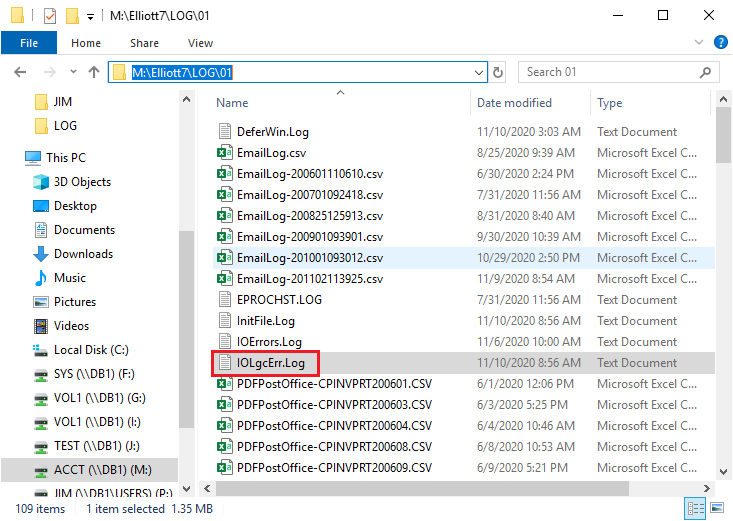
Task: Open the recent locations dropdown
Action: 73,72
